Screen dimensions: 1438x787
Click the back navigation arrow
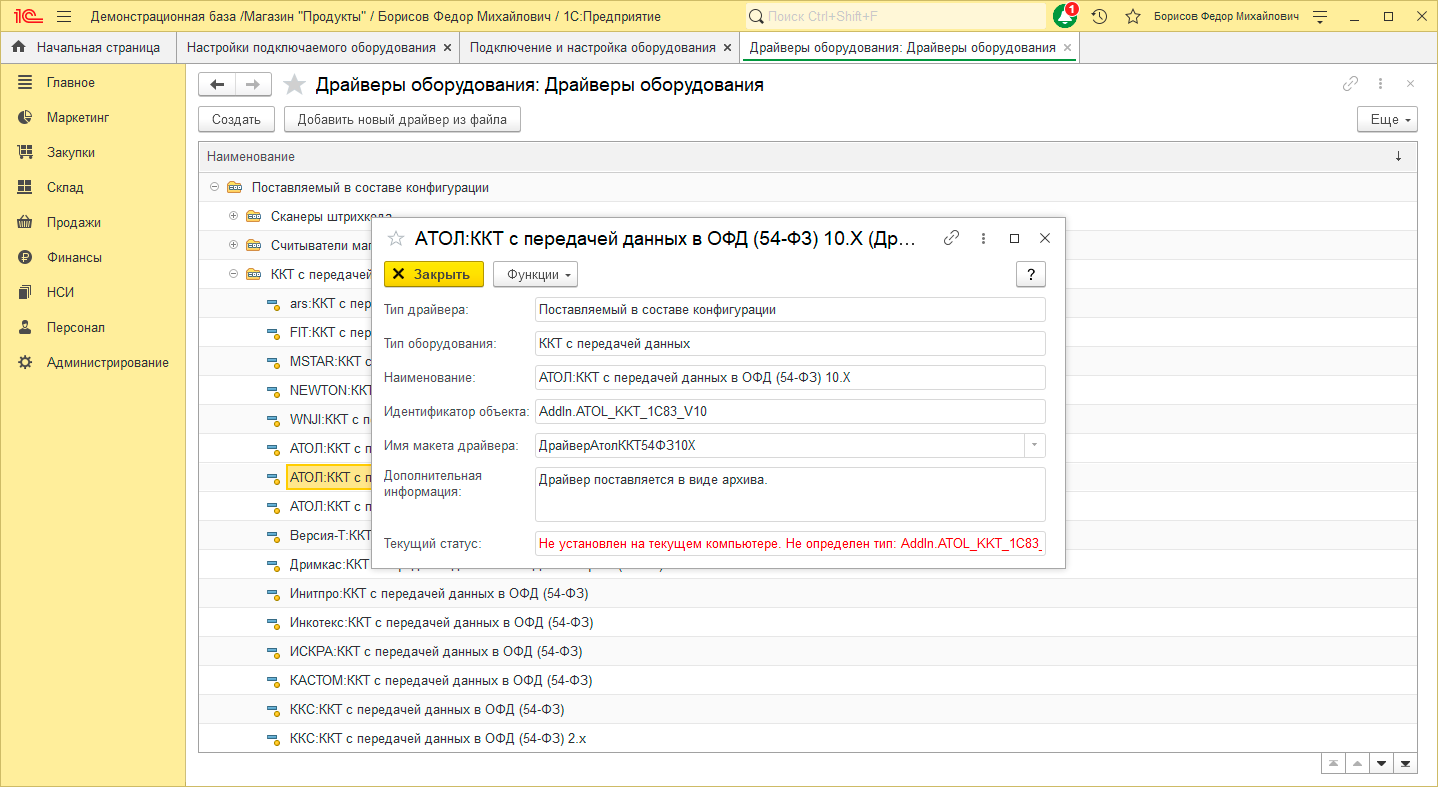(x=217, y=85)
